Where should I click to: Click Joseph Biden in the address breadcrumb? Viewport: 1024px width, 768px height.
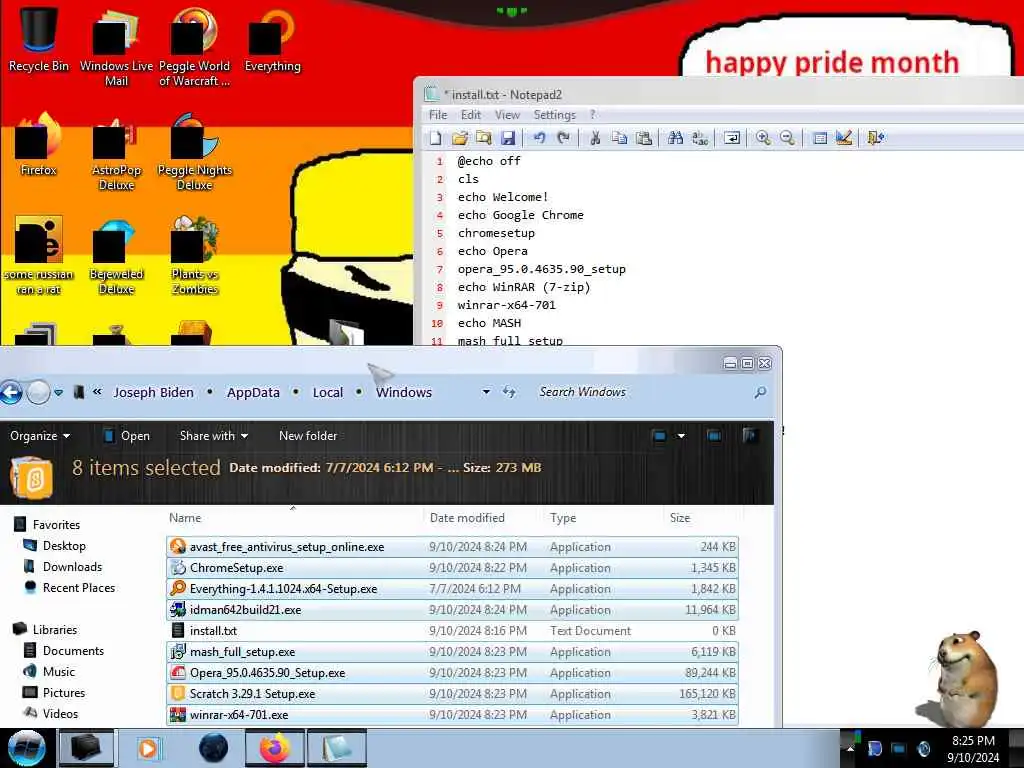click(x=153, y=392)
